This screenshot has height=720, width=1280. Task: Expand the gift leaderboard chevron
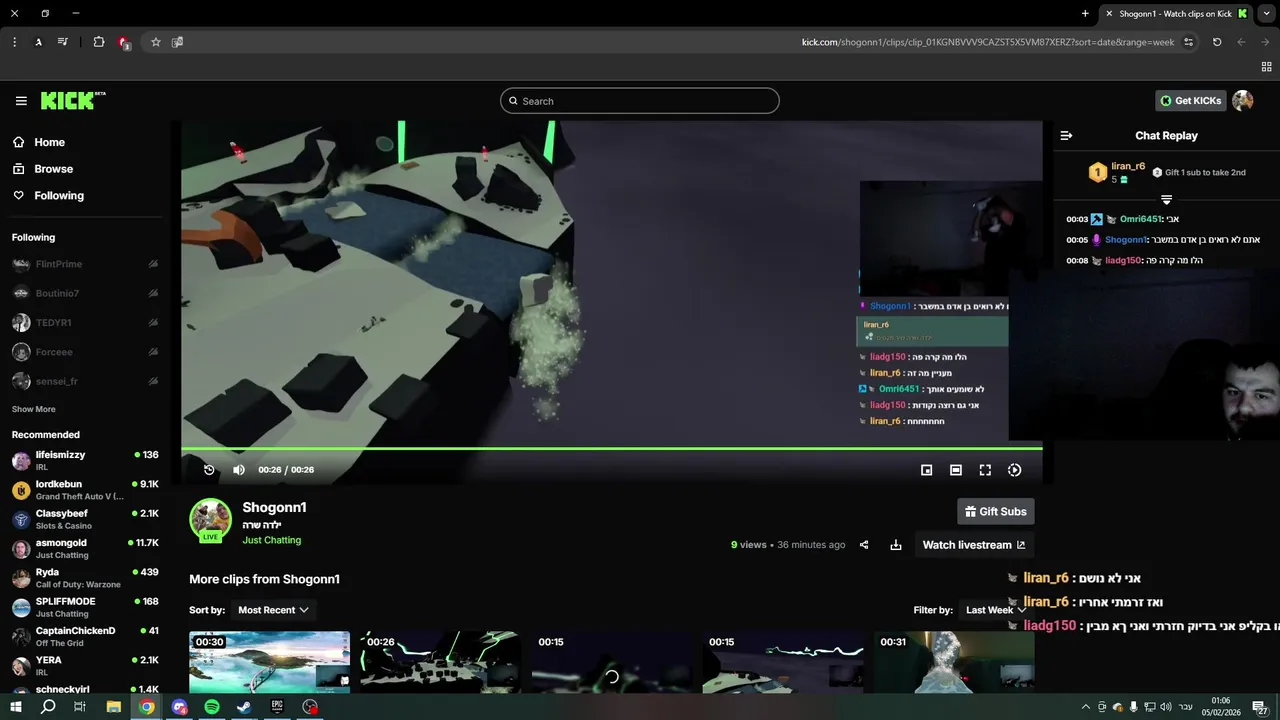(x=1166, y=200)
